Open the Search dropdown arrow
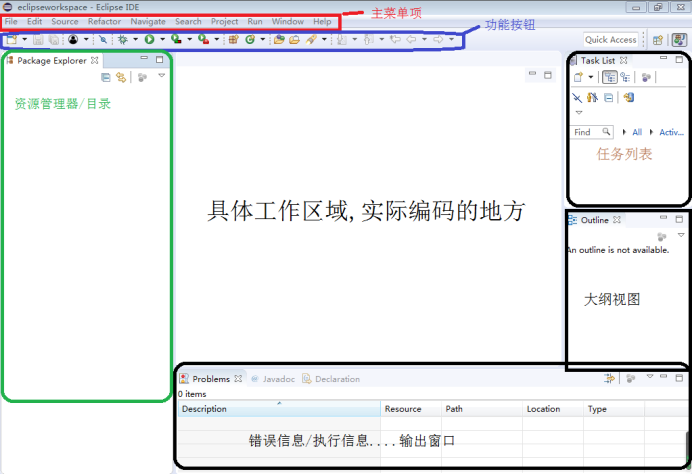Viewport: 692px width, 475px height. tap(324, 40)
